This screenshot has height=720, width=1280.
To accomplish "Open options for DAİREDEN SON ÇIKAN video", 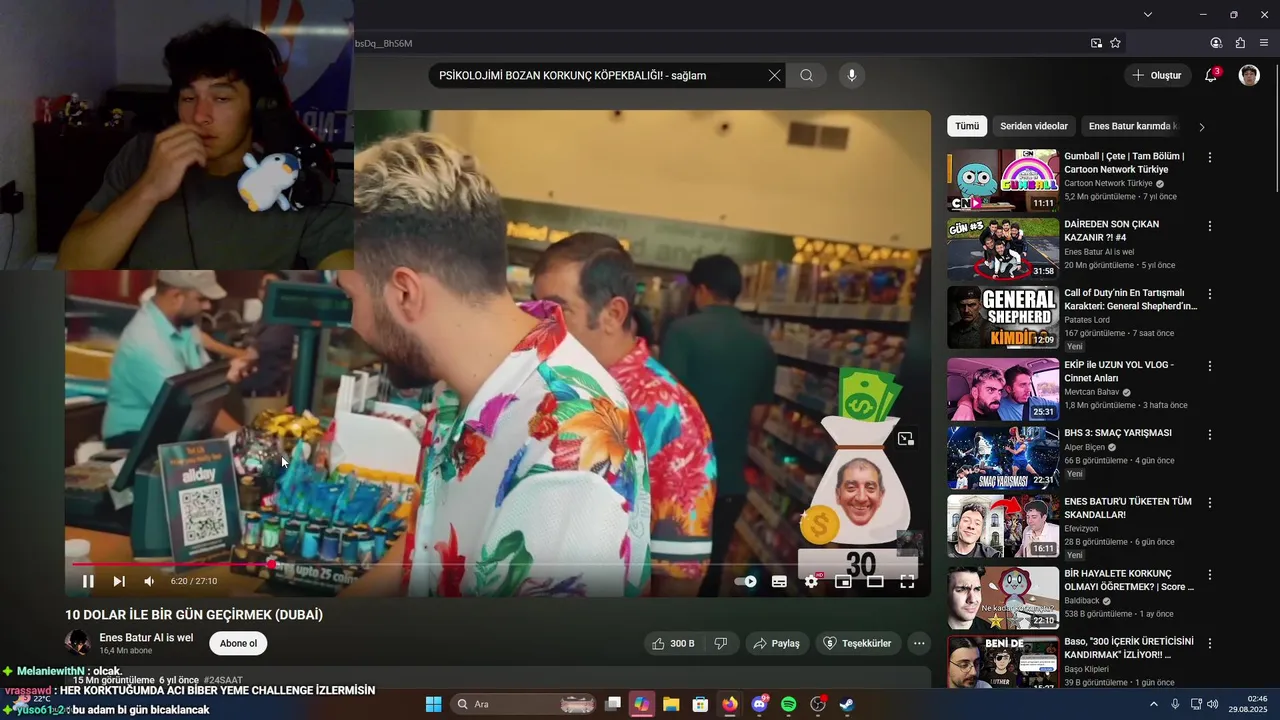I will (1210, 226).
